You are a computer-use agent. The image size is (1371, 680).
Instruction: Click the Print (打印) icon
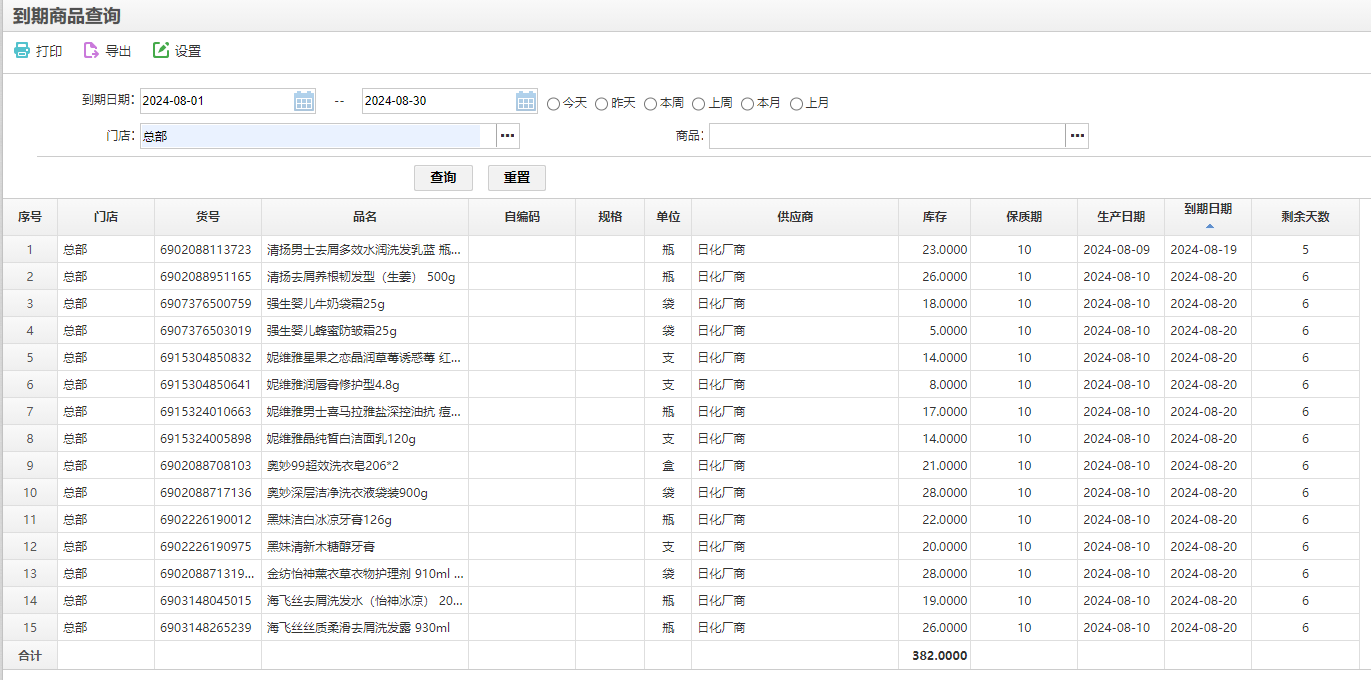[x=22, y=50]
